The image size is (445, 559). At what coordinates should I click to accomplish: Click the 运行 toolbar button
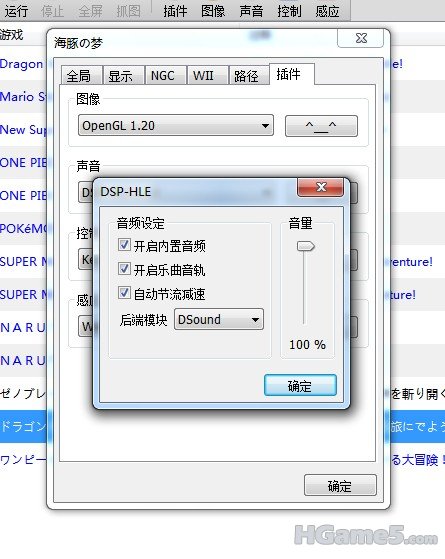[x=16, y=11]
